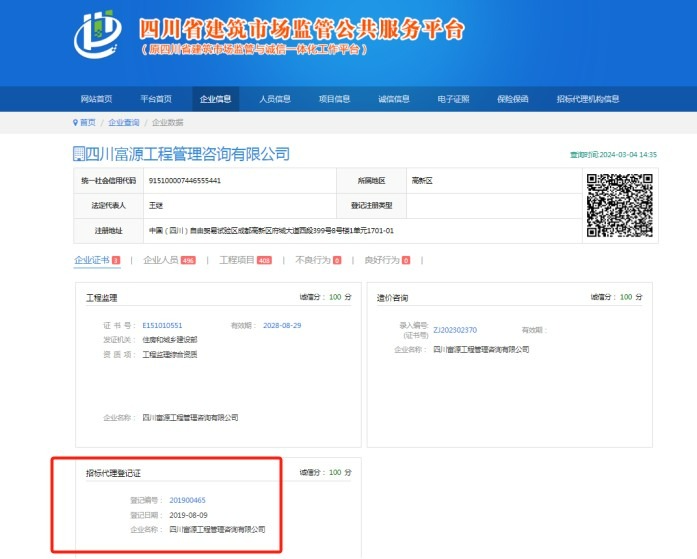This screenshot has width=697, height=559.
Task: Click the company title 四川富源工程管理咨询有限公司
Action: (x=187, y=154)
